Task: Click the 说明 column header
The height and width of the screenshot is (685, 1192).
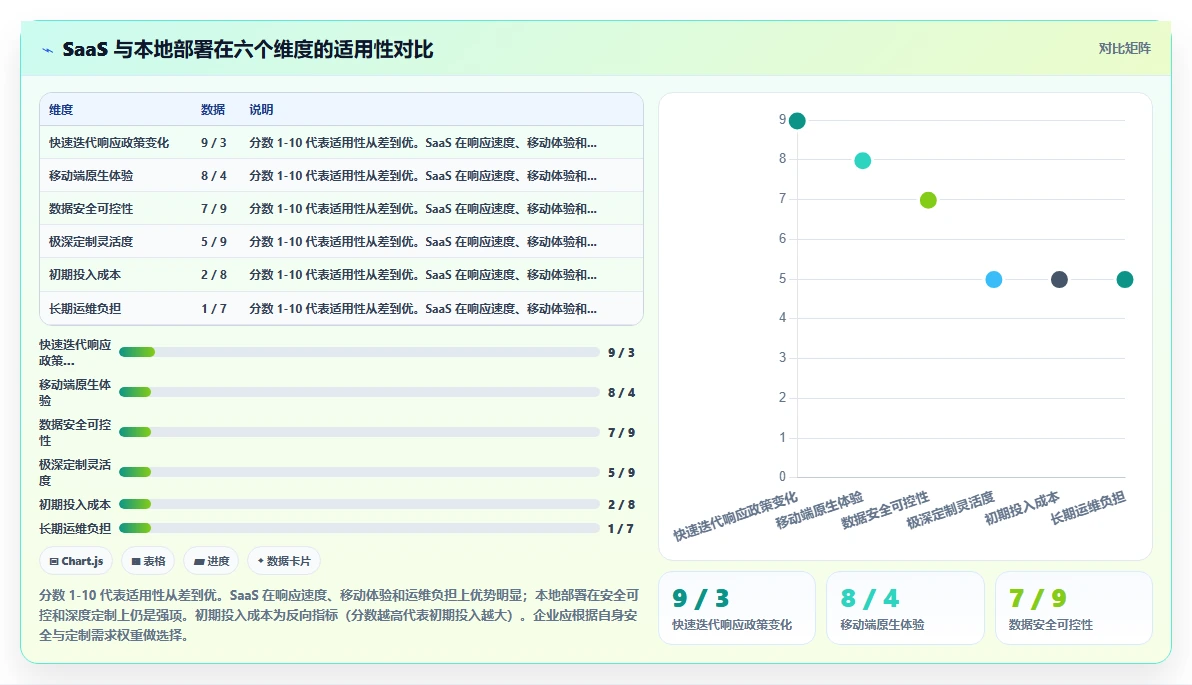Action: tap(261, 109)
